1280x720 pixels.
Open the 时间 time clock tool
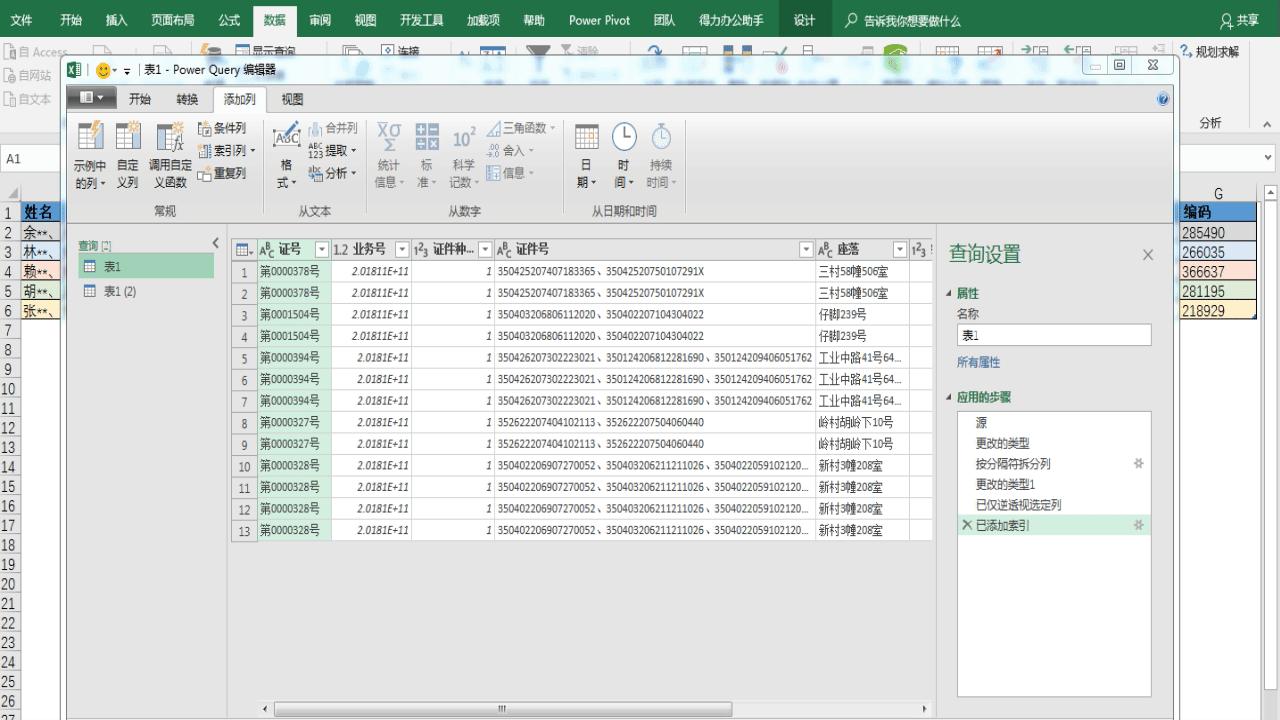click(x=623, y=138)
